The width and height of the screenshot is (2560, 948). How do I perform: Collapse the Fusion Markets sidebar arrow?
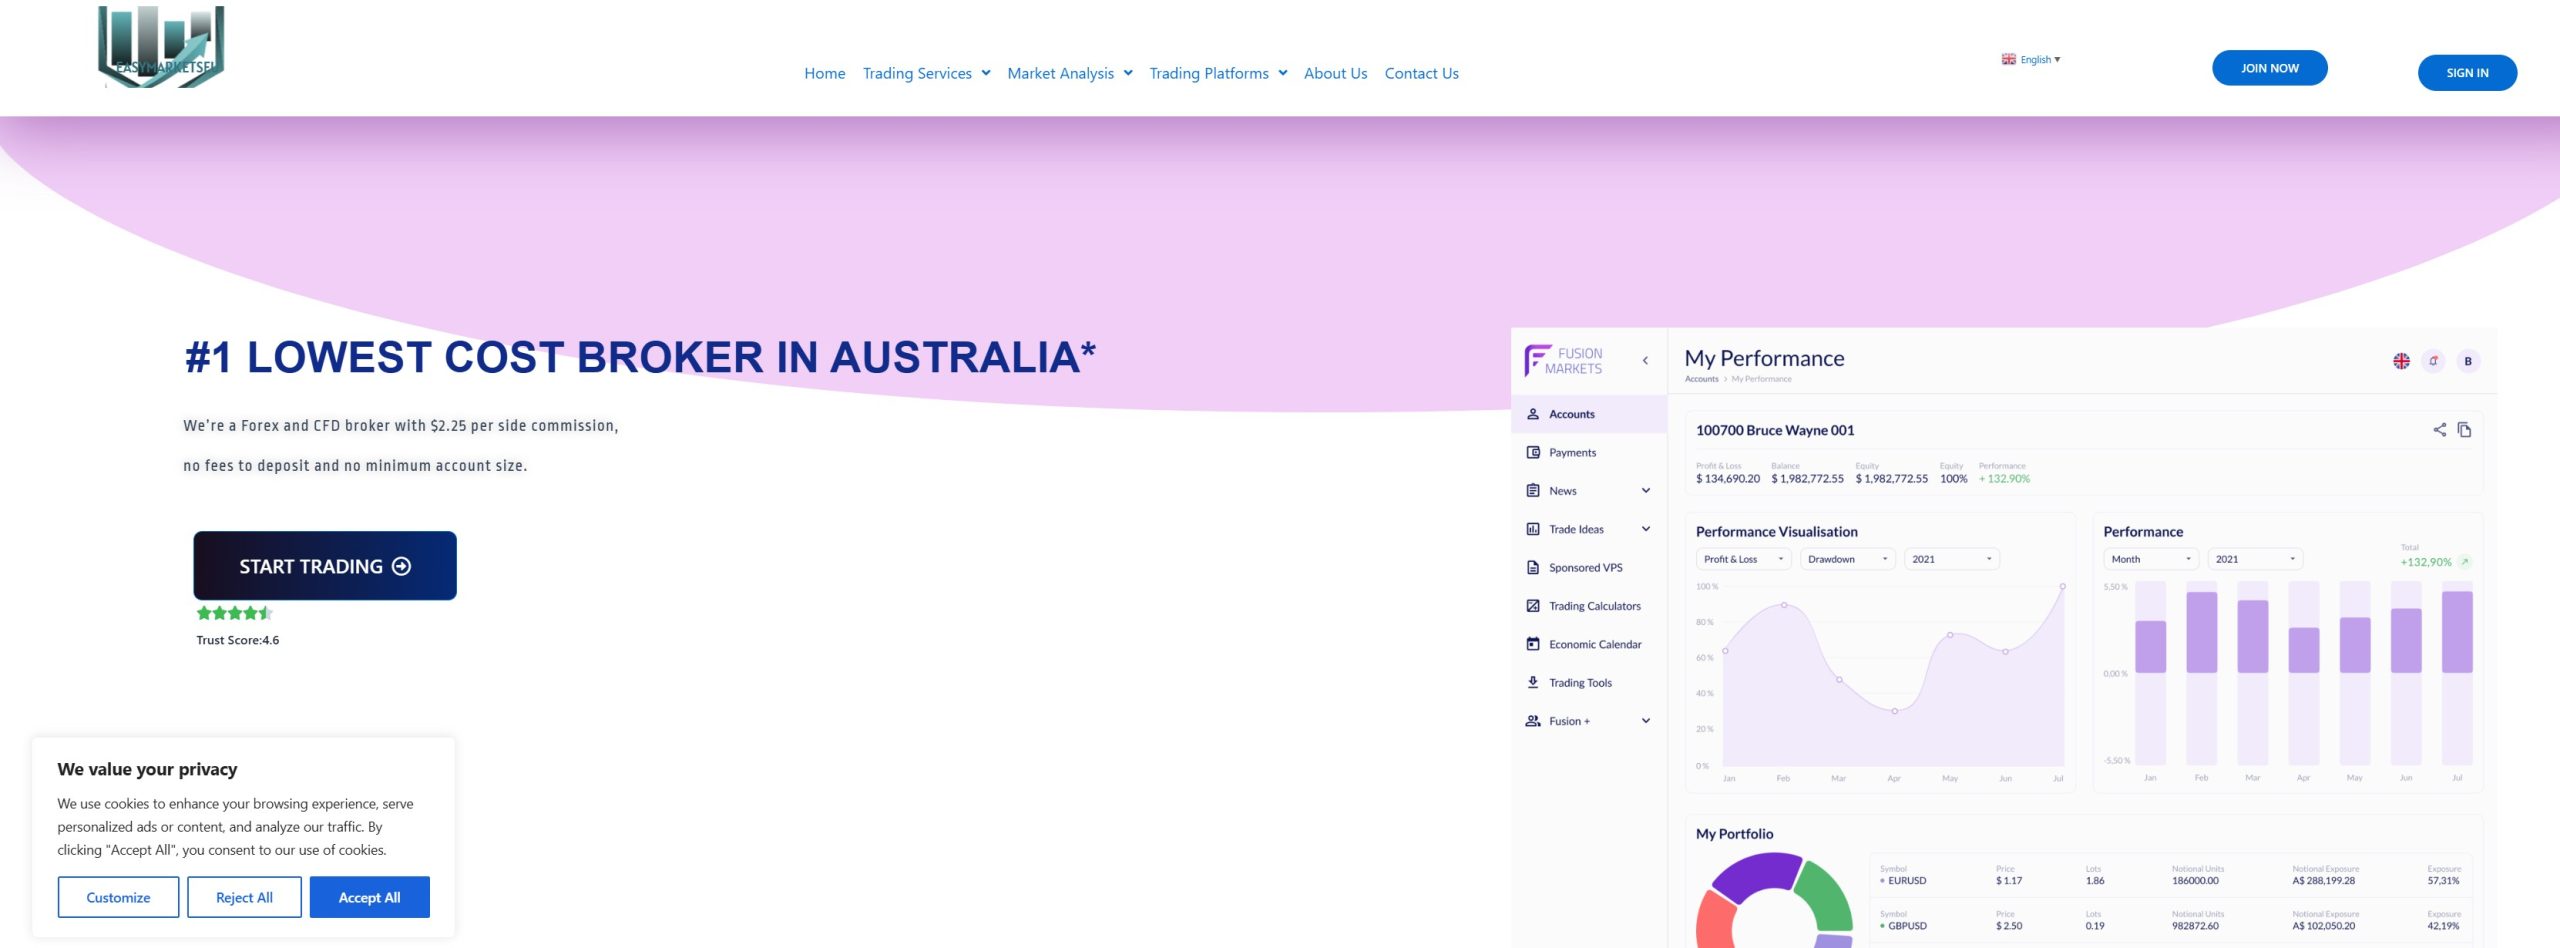tap(1645, 361)
